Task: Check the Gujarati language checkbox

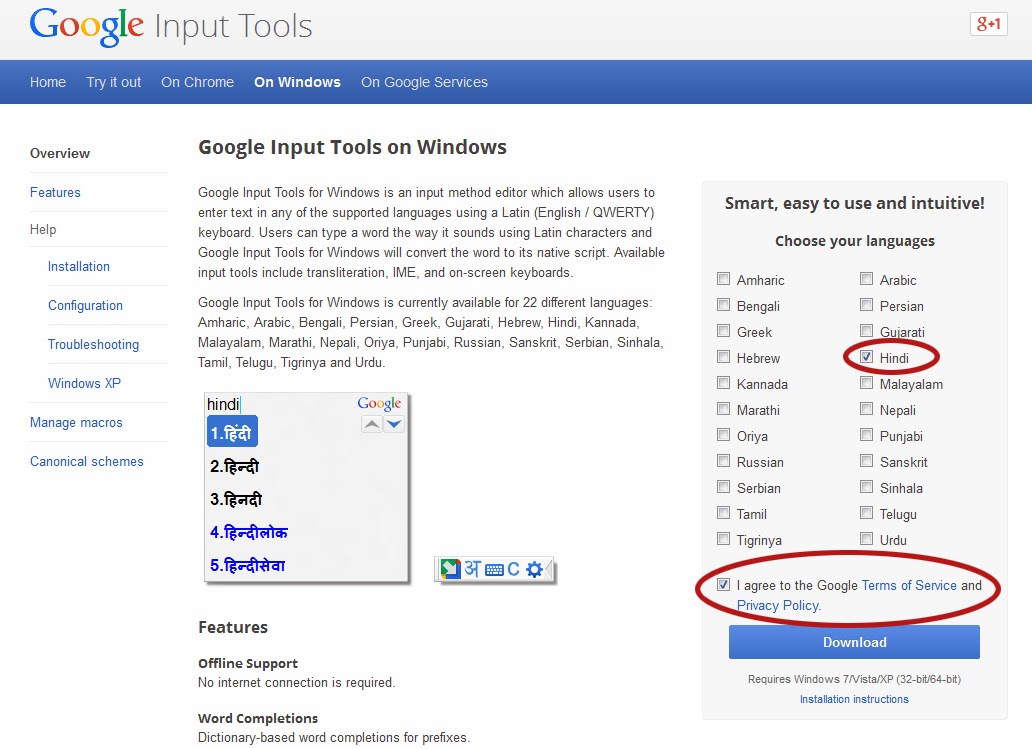Action: (x=866, y=331)
